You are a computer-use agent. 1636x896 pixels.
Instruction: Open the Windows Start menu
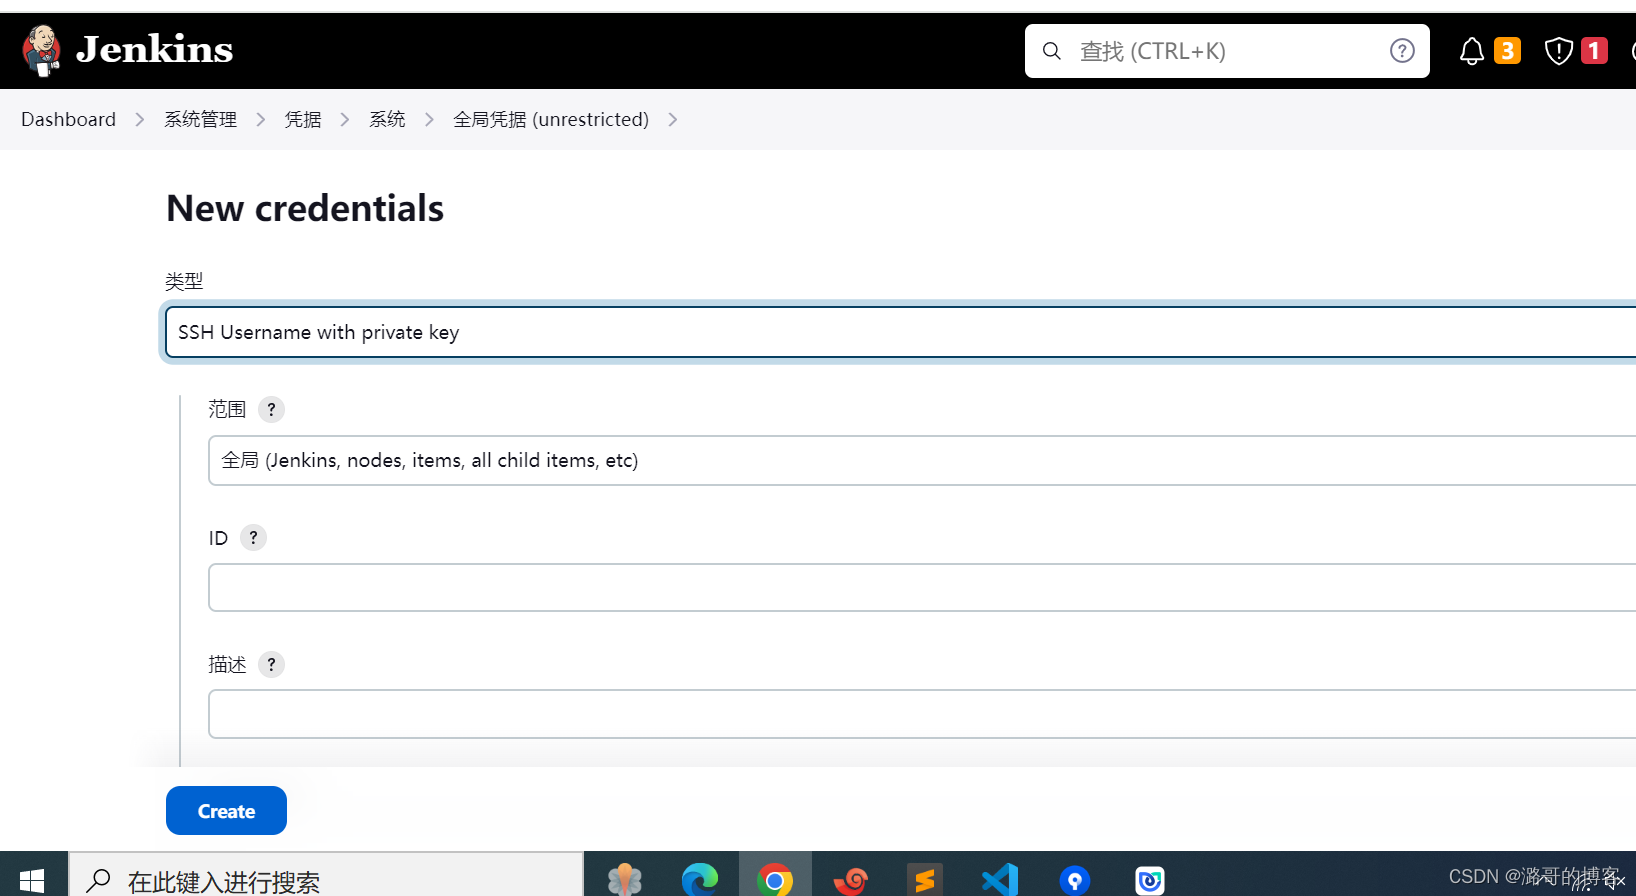32,880
